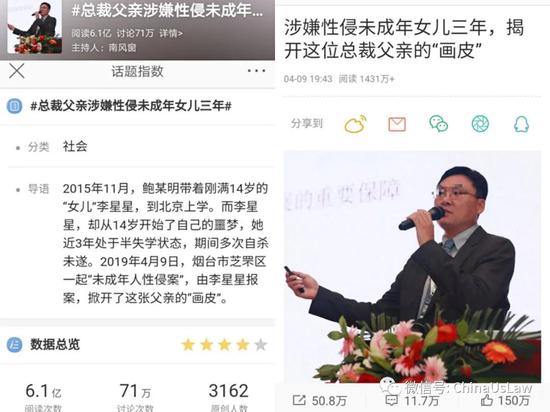This screenshot has width=550, height=412.
Task: Close the topic index panel with X
Action: pos(16,71)
